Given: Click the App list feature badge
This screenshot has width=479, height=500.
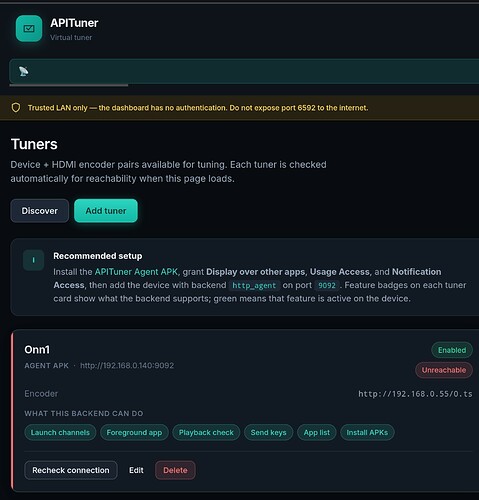Looking at the screenshot, I should [316, 432].
